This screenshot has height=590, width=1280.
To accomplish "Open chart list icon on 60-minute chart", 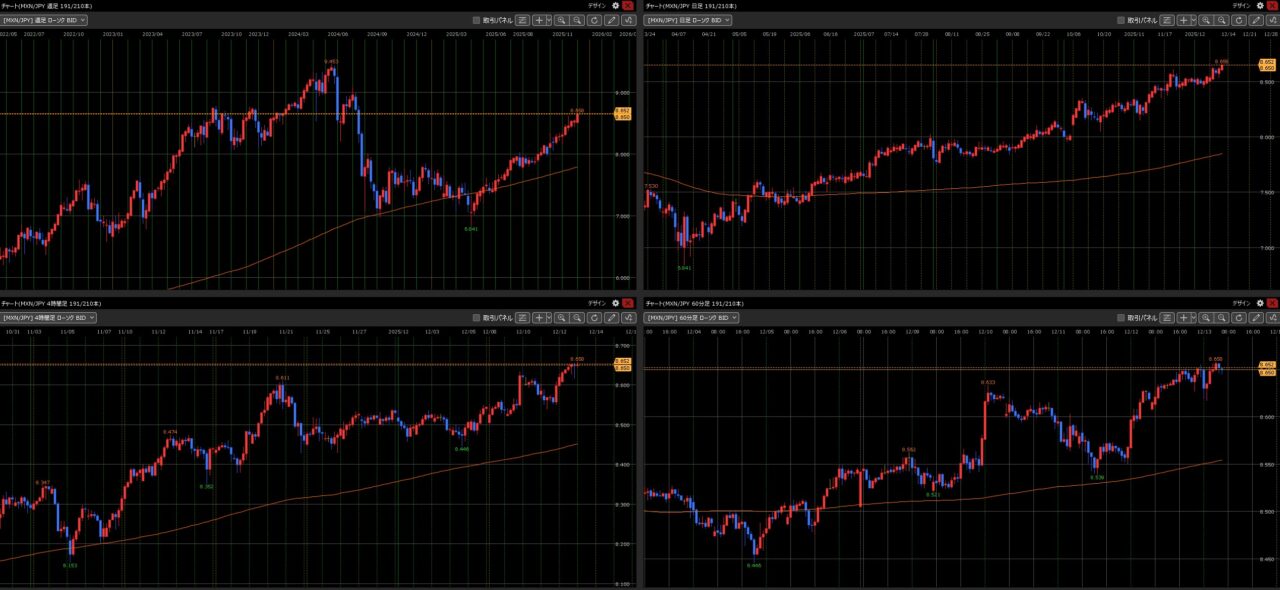I will (x=1166, y=317).
